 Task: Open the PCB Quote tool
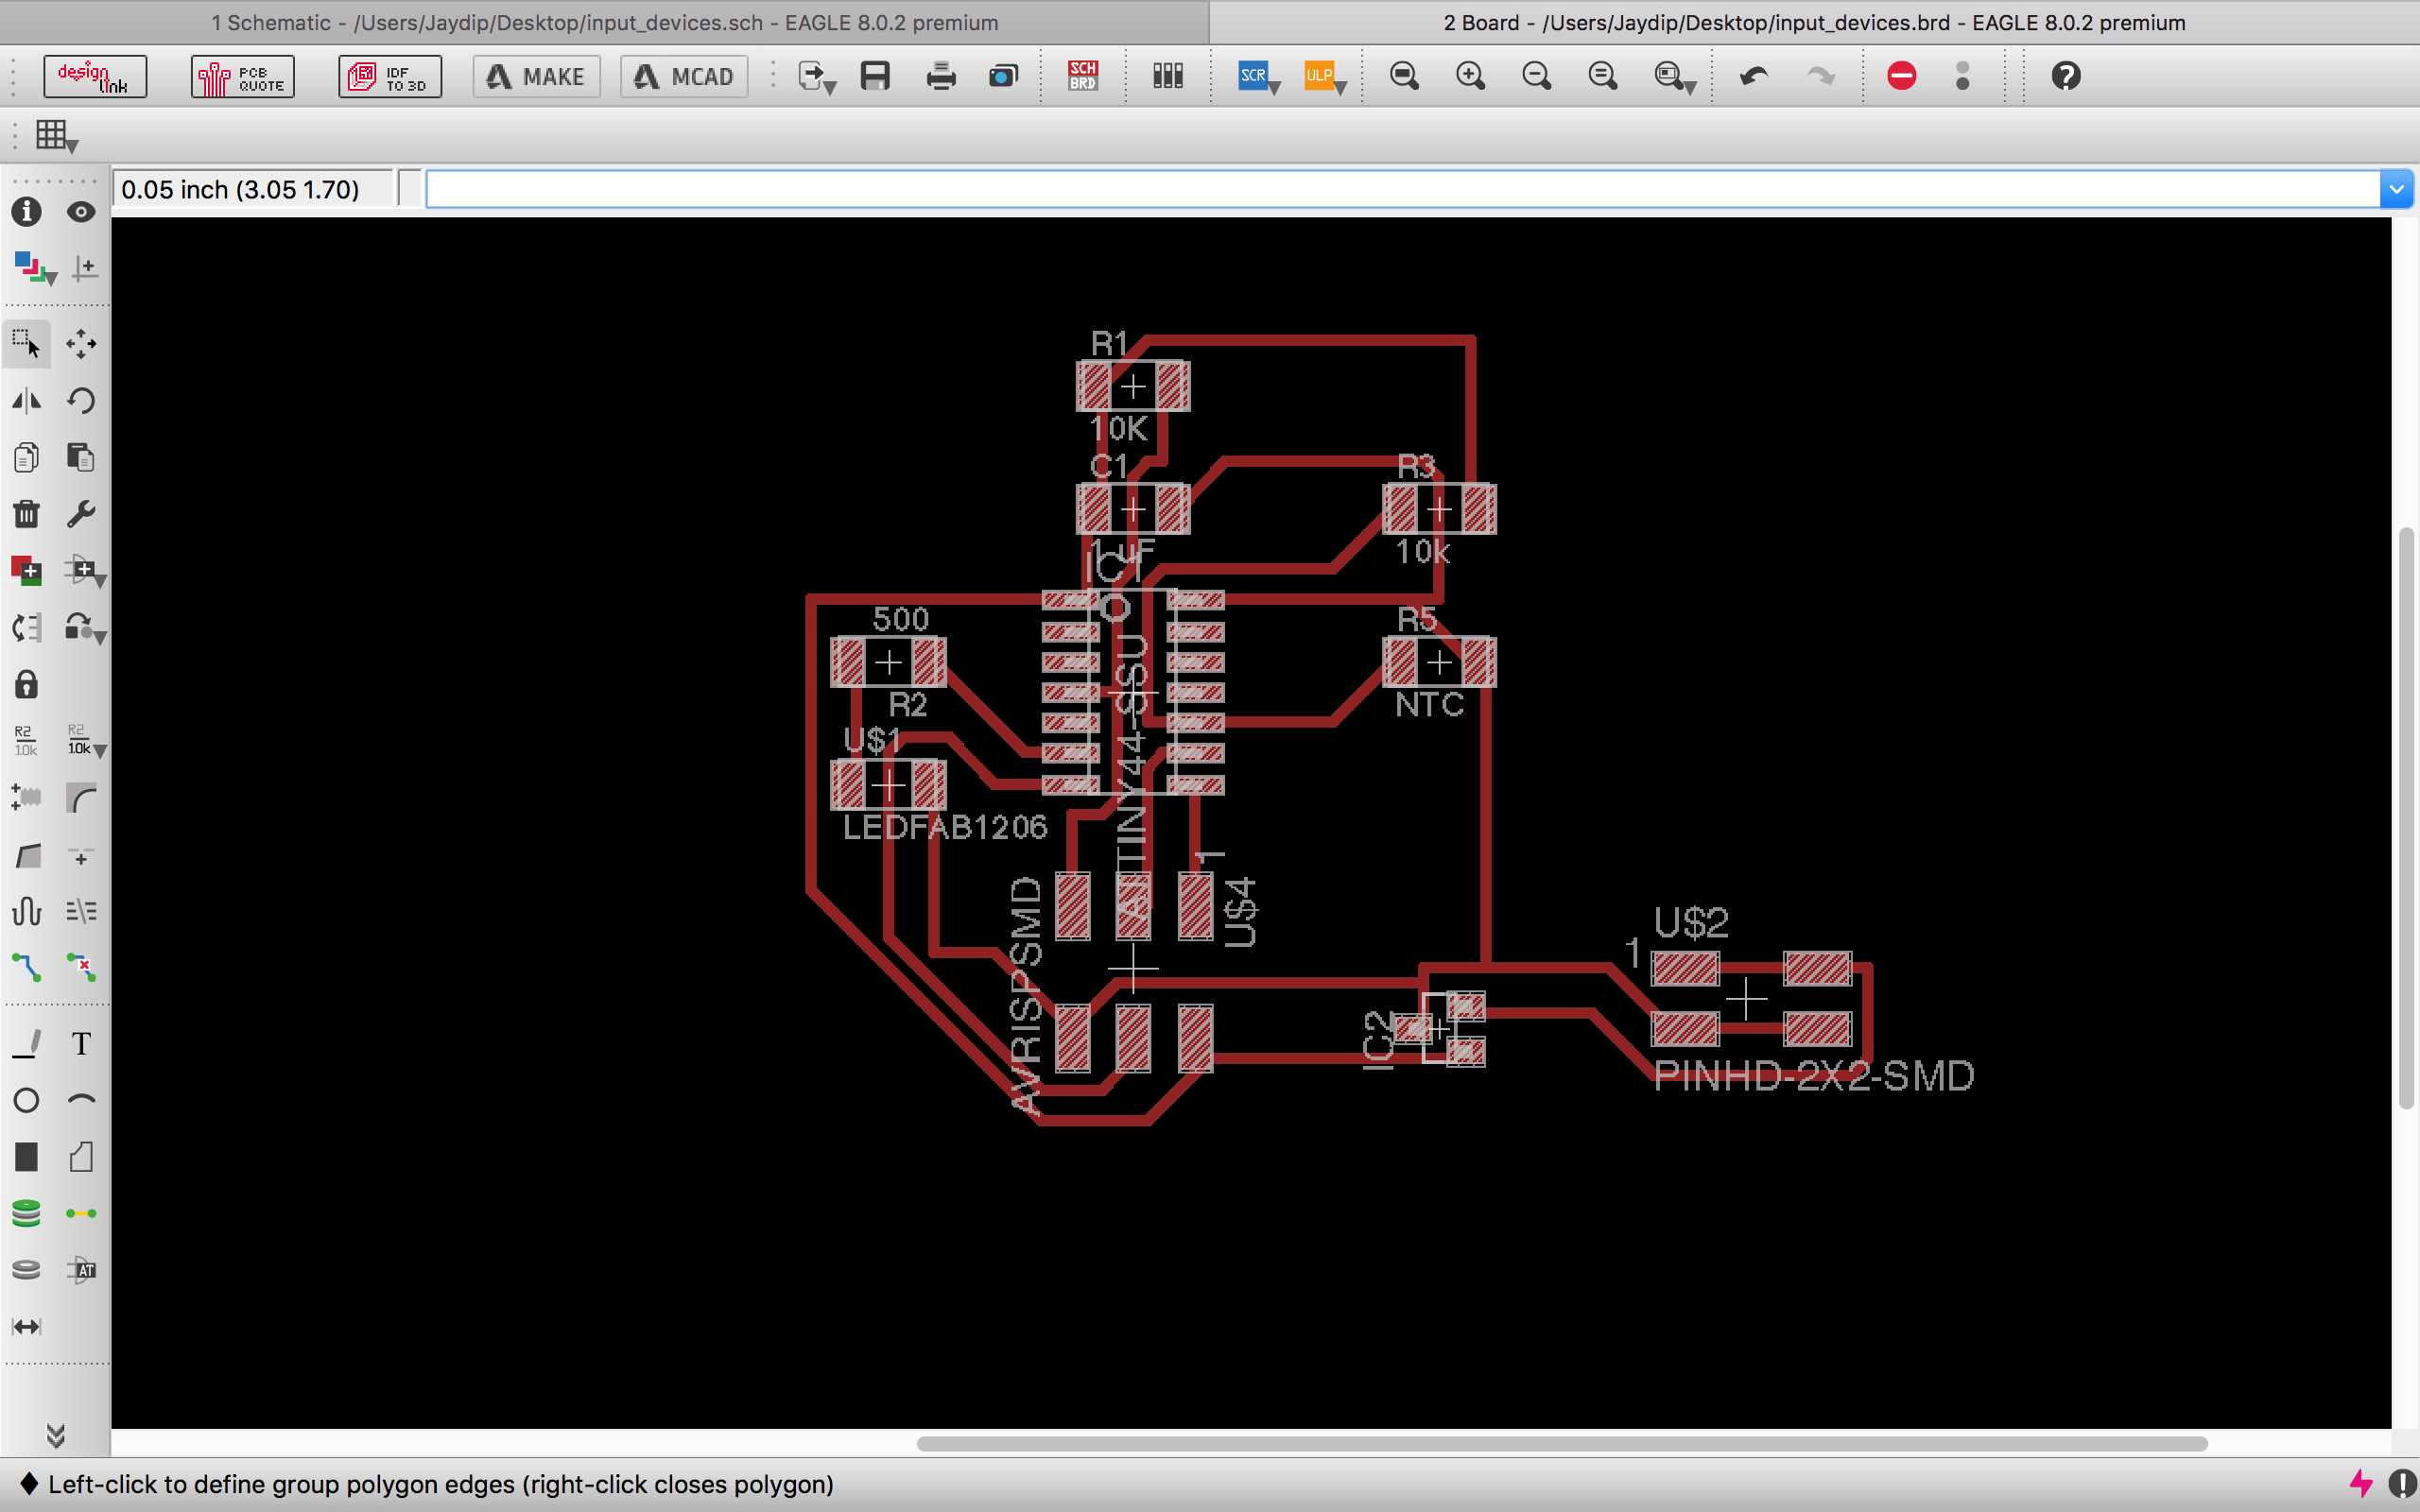coord(242,76)
